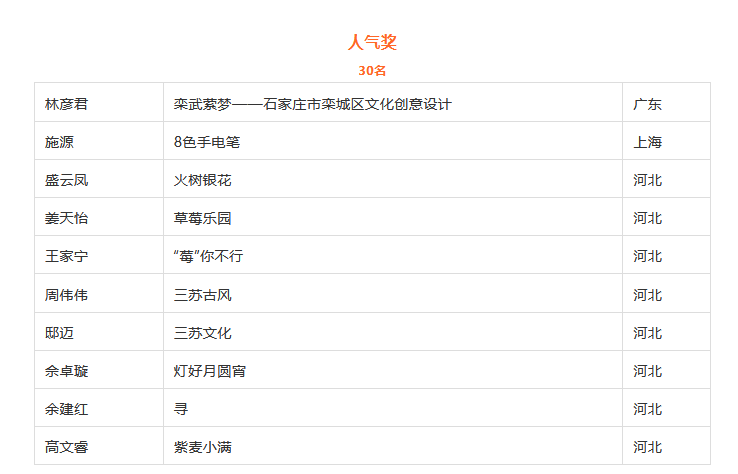Click the "莓"你不行 work title
This screenshot has width=738, height=474.
tap(209, 257)
